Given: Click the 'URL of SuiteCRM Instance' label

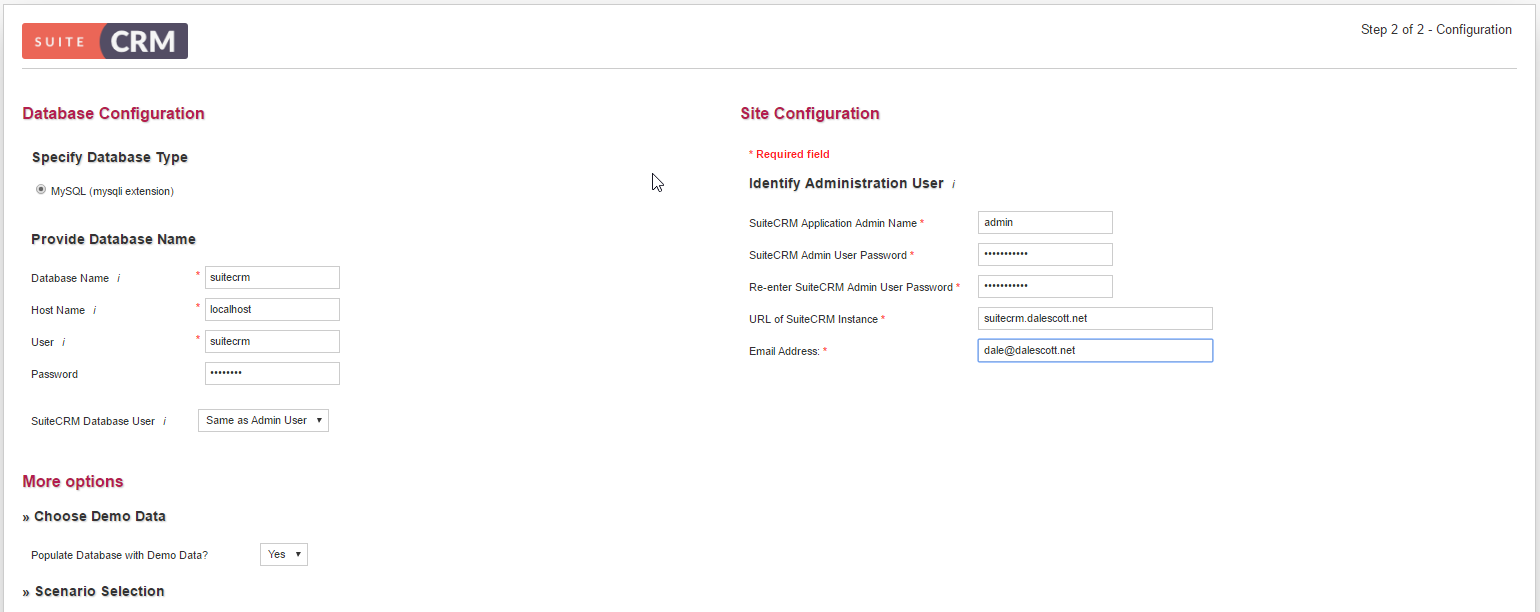Looking at the screenshot, I should pyautogui.click(x=813, y=320).
